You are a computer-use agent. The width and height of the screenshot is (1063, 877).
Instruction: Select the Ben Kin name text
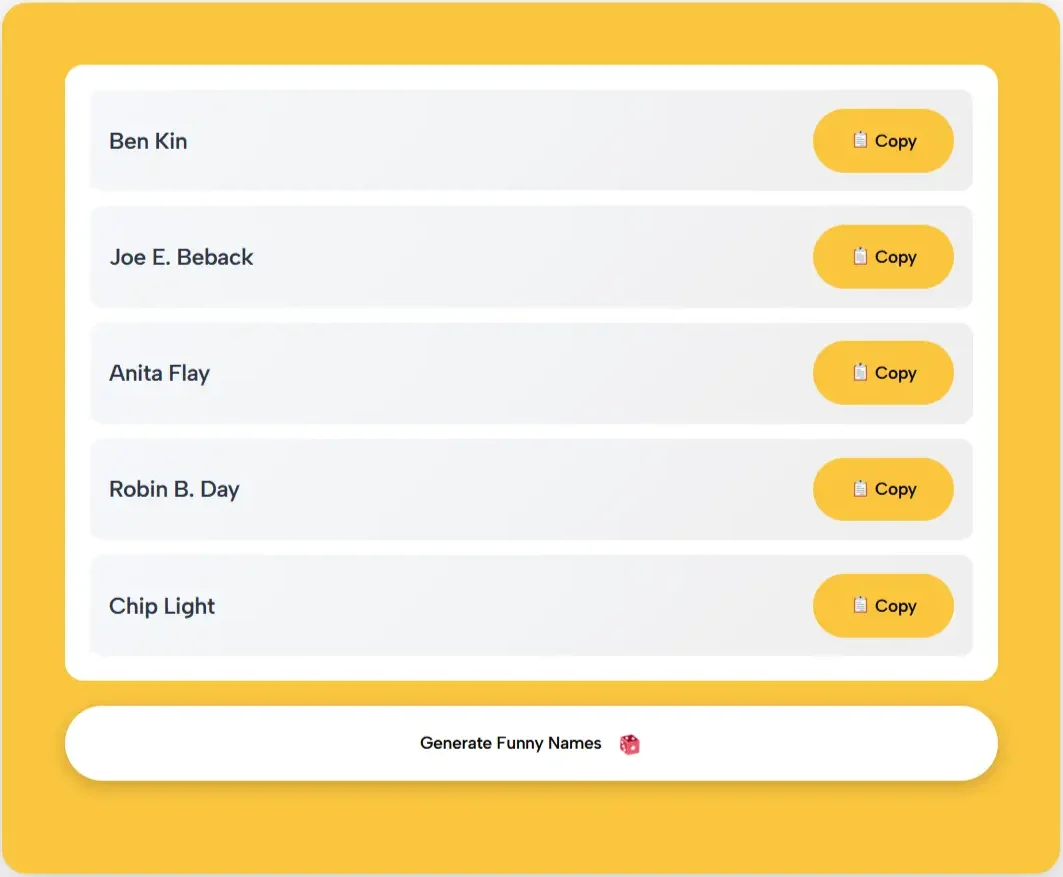pos(148,141)
